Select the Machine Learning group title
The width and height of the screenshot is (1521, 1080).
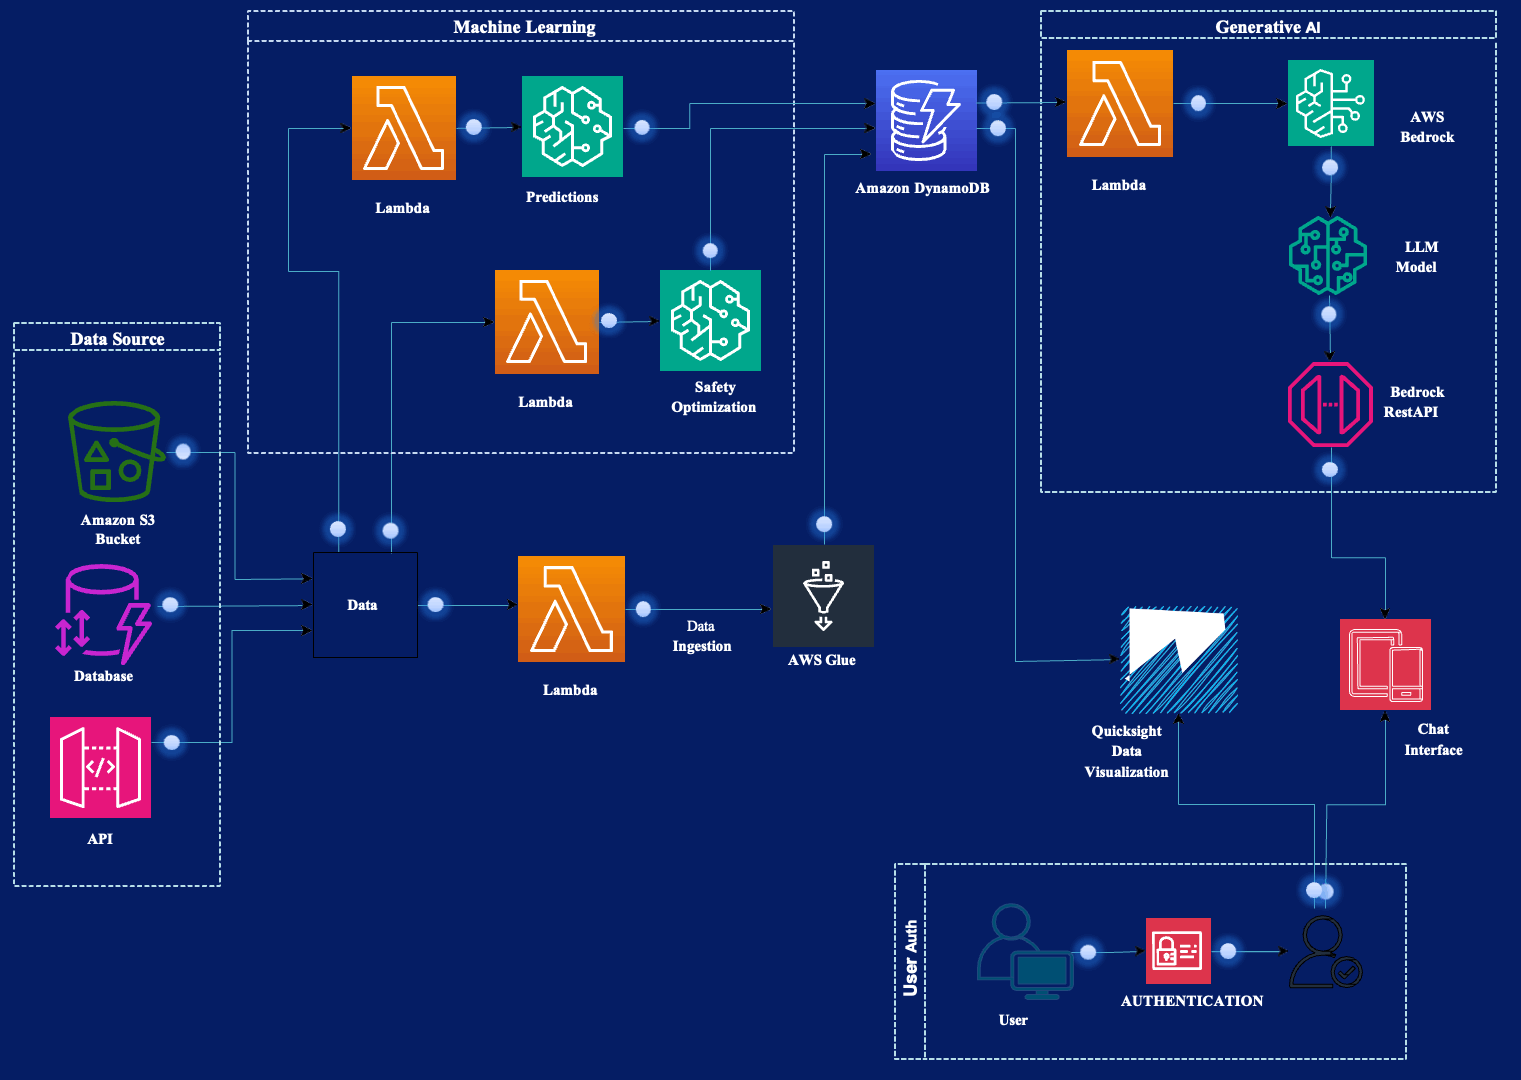point(524,27)
